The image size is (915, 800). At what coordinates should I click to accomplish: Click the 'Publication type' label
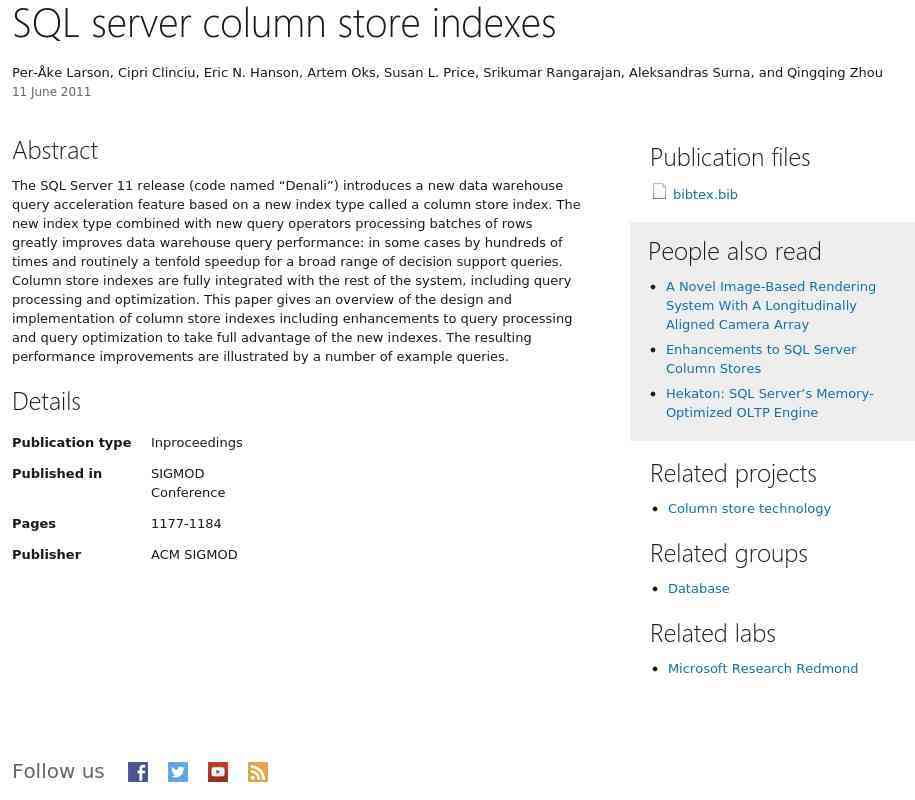tap(72, 442)
